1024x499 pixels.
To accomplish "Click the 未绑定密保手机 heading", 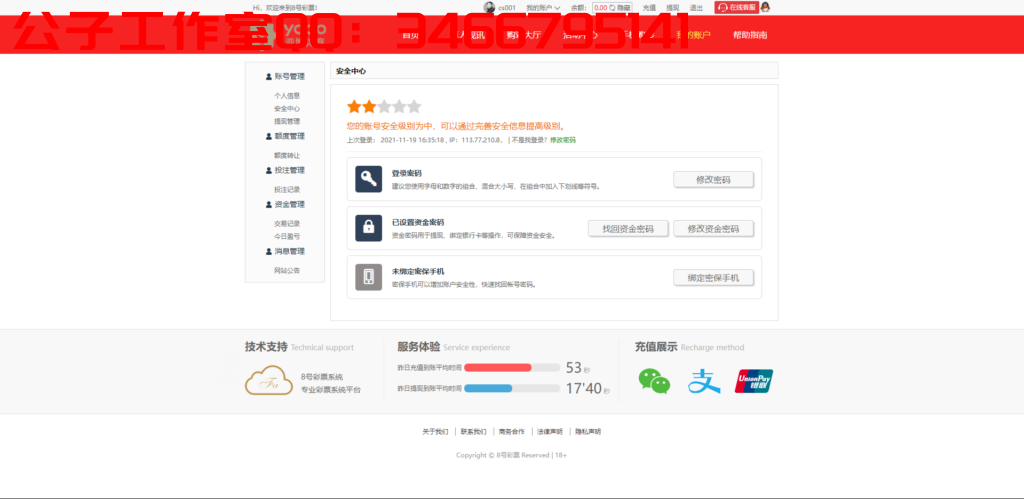I will 418,271.
